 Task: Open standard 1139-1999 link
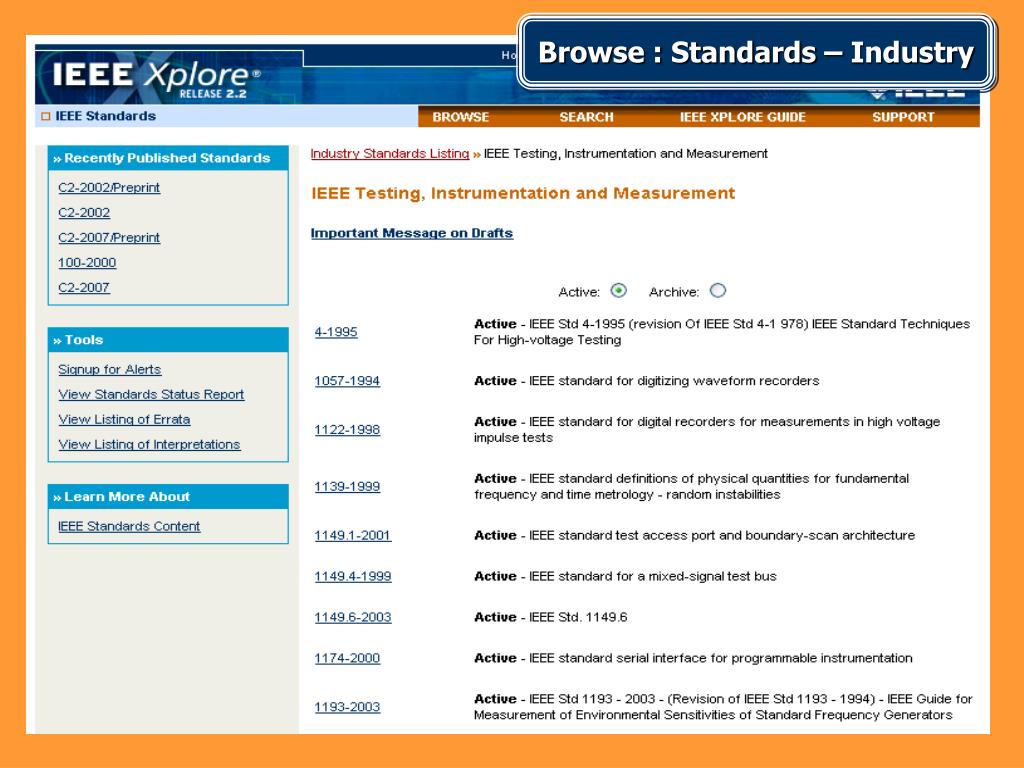[347, 487]
